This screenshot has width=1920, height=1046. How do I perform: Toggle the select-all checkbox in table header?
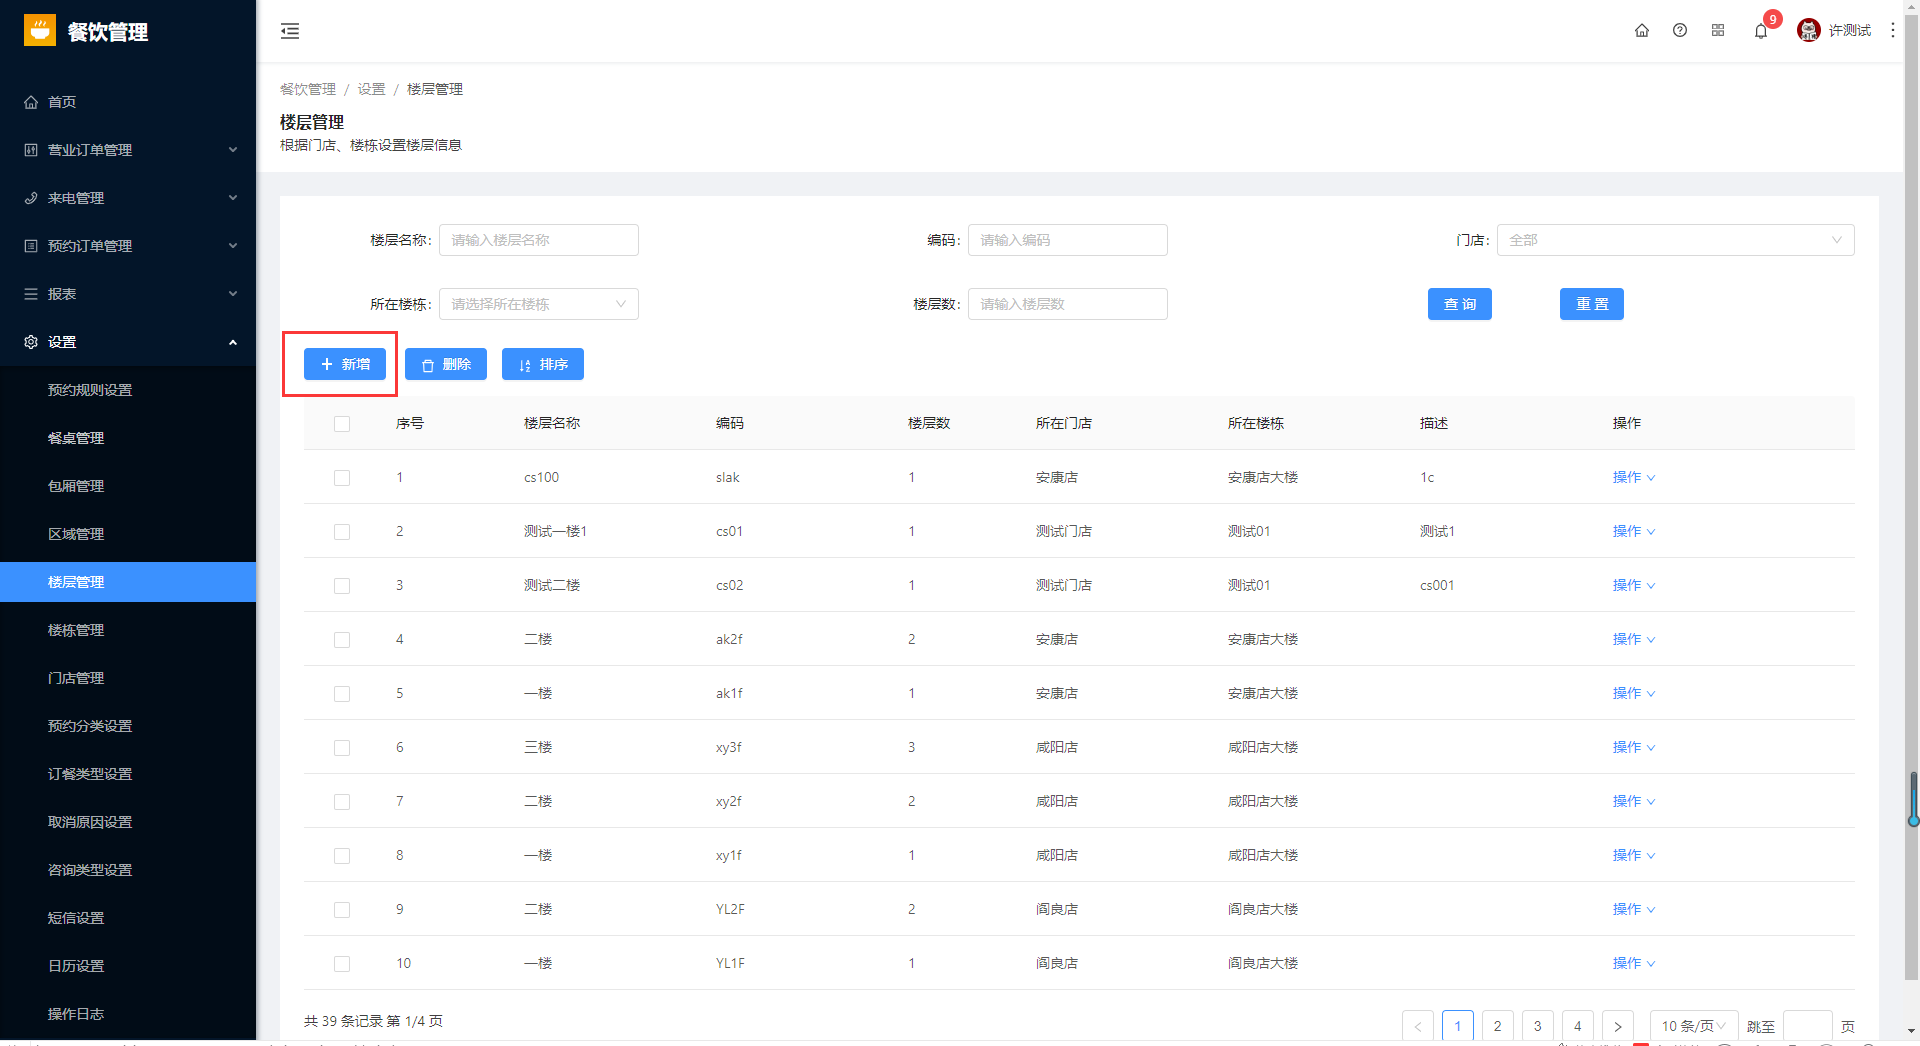pyautogui.click(x=342, y=424)
